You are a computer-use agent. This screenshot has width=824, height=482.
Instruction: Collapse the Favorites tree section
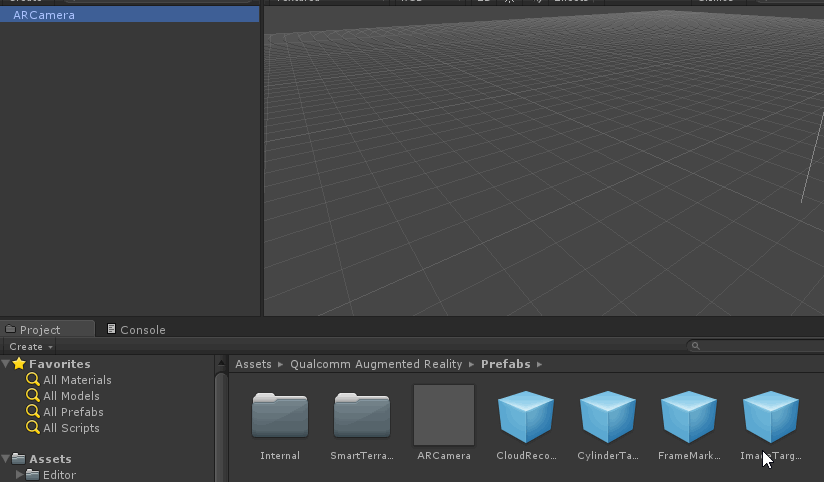(x=6, y=363)
